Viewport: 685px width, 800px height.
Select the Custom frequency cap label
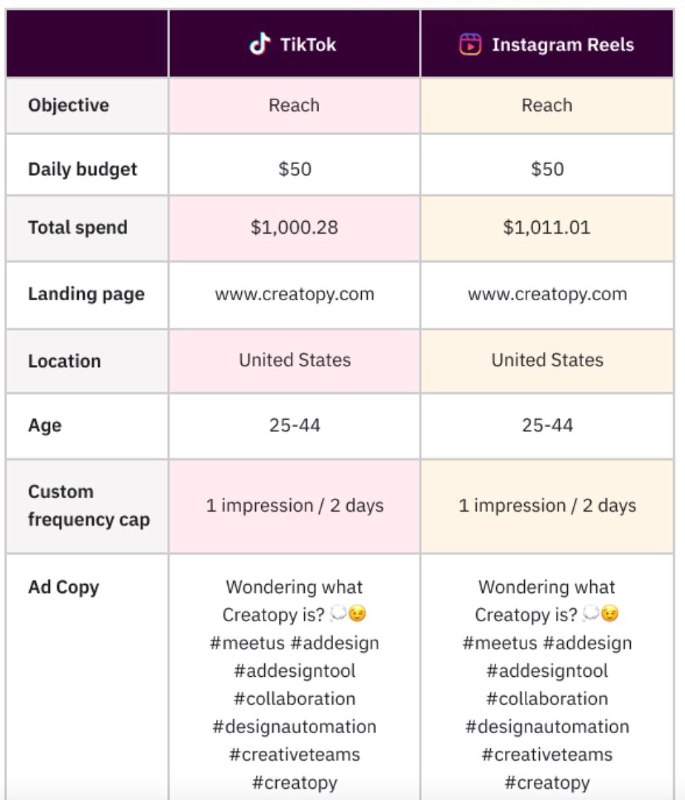click(88, 505)
